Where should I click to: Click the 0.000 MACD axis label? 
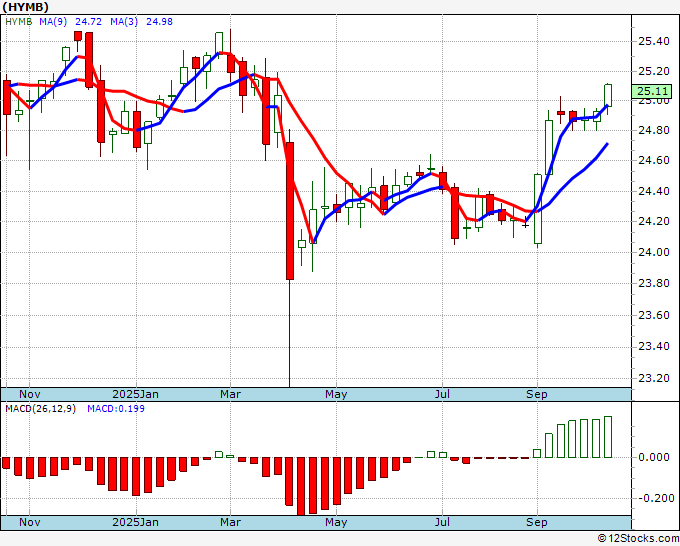coord(654,457)
